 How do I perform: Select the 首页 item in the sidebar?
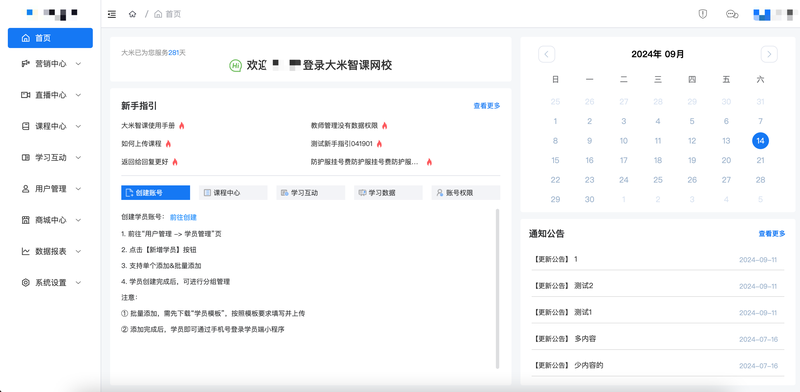[51, 38]
